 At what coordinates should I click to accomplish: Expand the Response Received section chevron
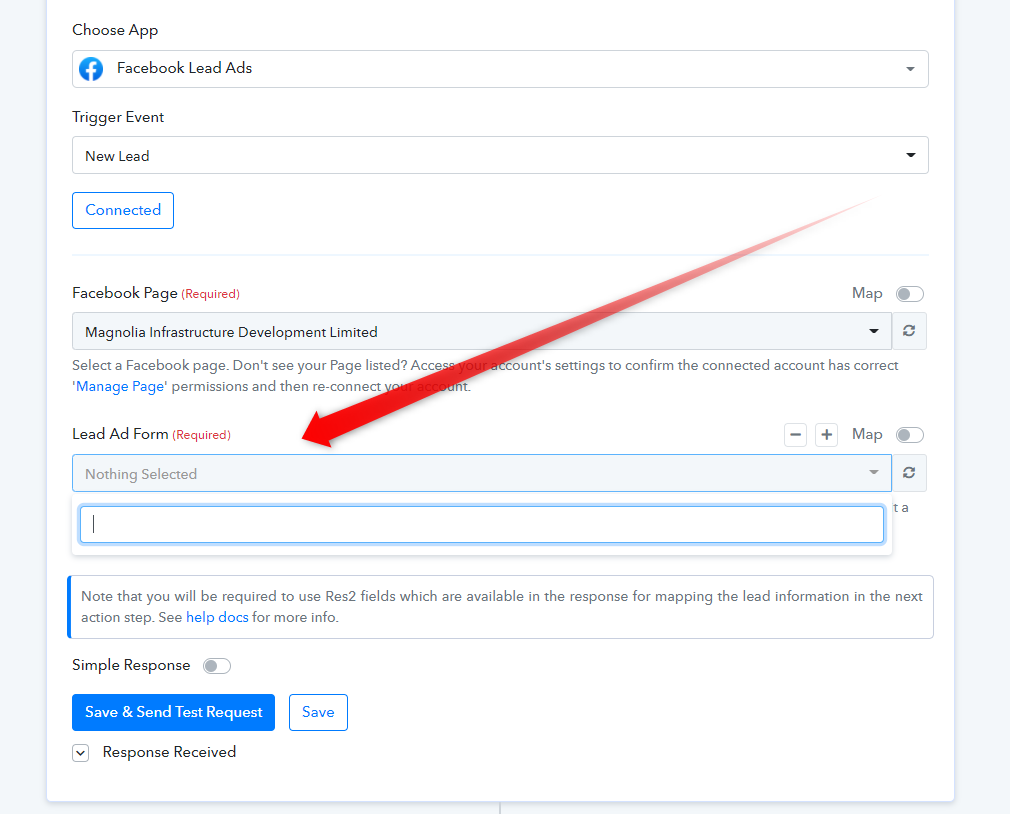81,753
